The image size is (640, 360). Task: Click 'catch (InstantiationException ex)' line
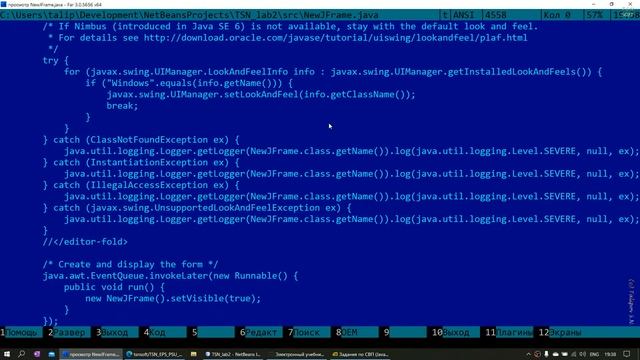click(x=141, y=162)
